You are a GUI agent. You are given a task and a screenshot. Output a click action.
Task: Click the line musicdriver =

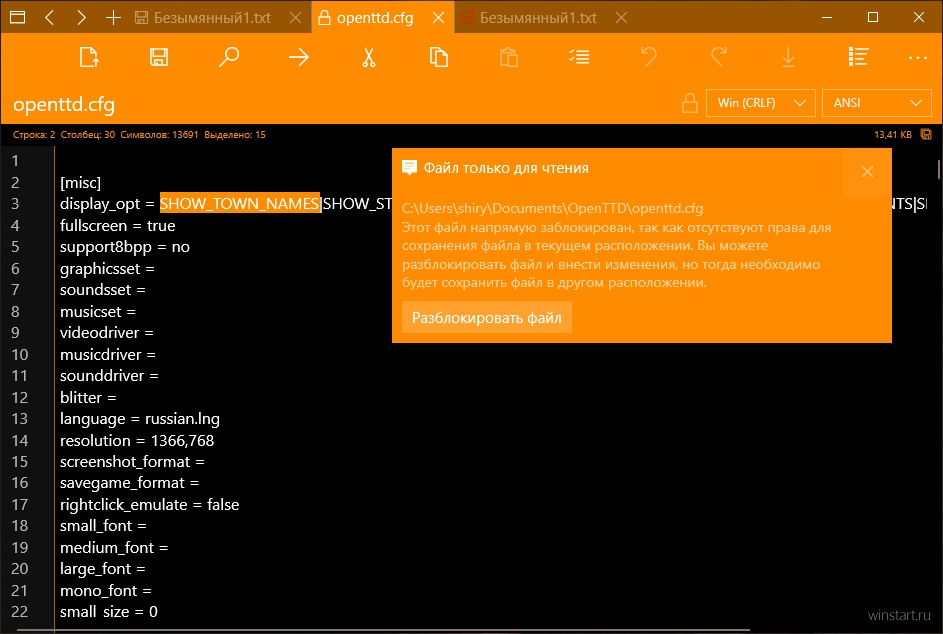click(x=108, y=354)
